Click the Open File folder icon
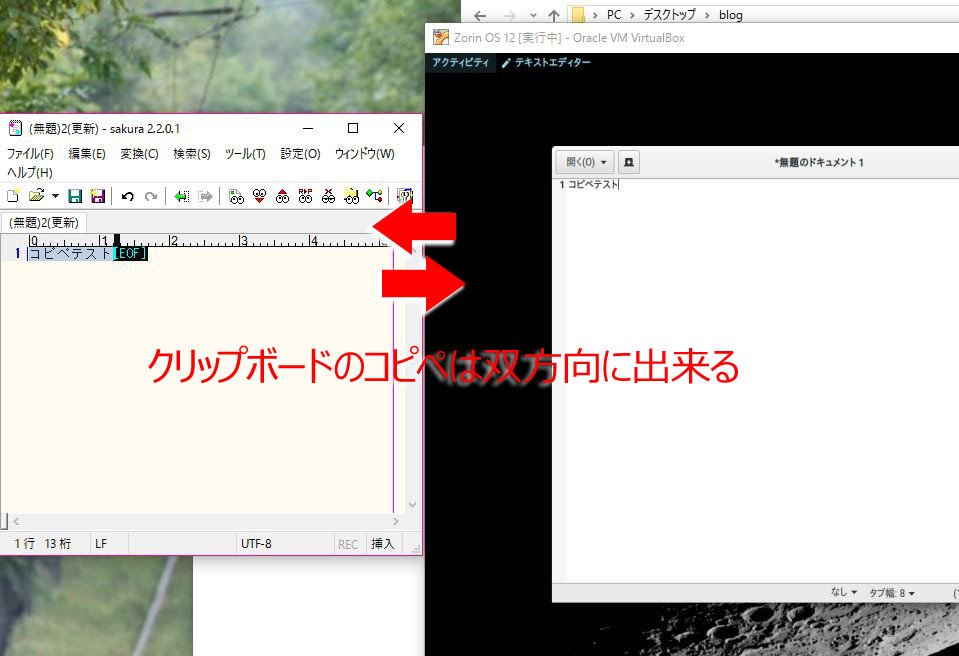This screenshot has height=656, width=959. point(36,196)
